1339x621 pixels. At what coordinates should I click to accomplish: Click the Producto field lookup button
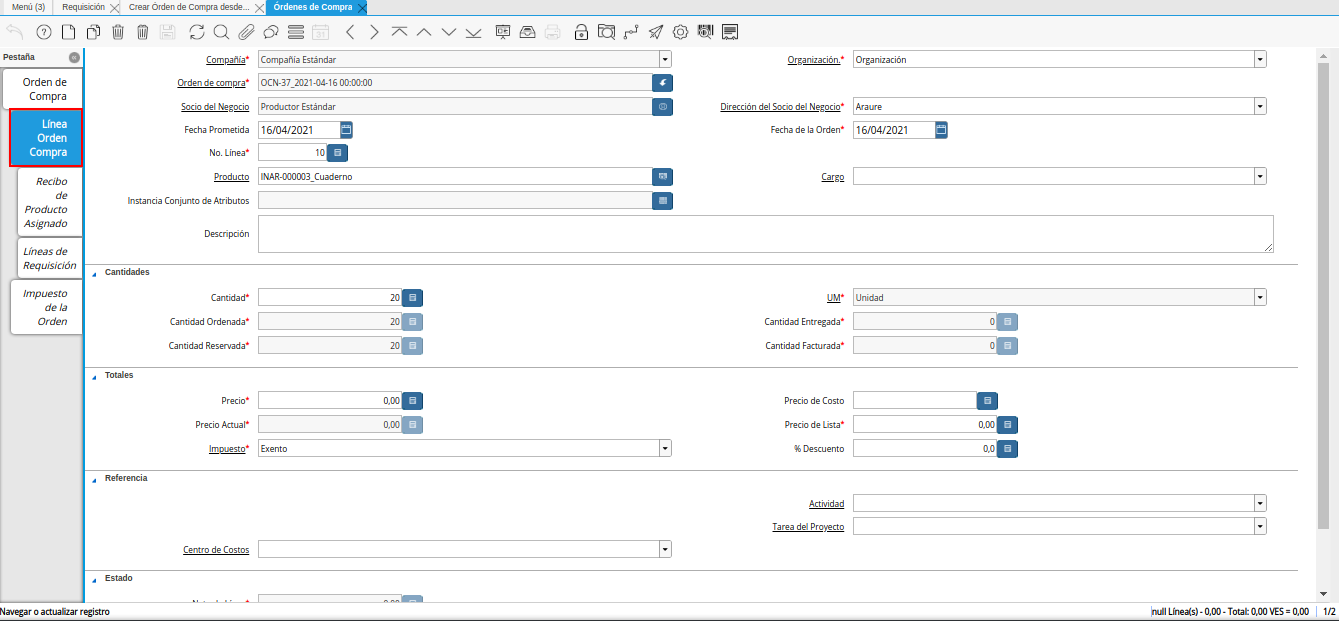pyautogui.click(x=662, y=177)
